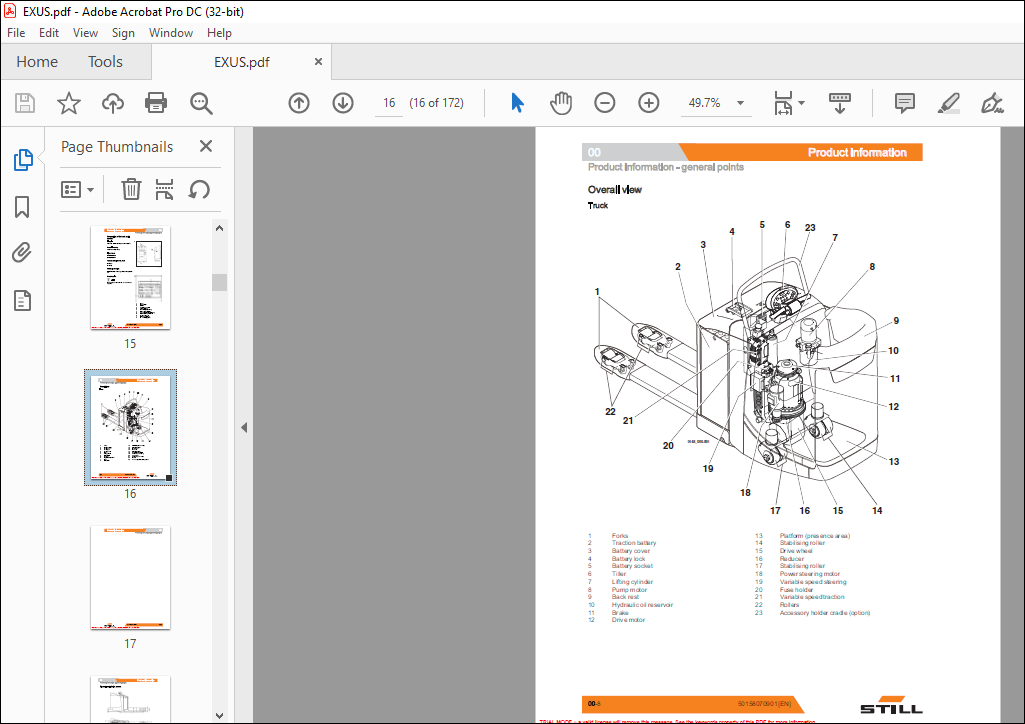Click the STILL logo on the page
Screen dimensions: 1025x724
(892, 706)
